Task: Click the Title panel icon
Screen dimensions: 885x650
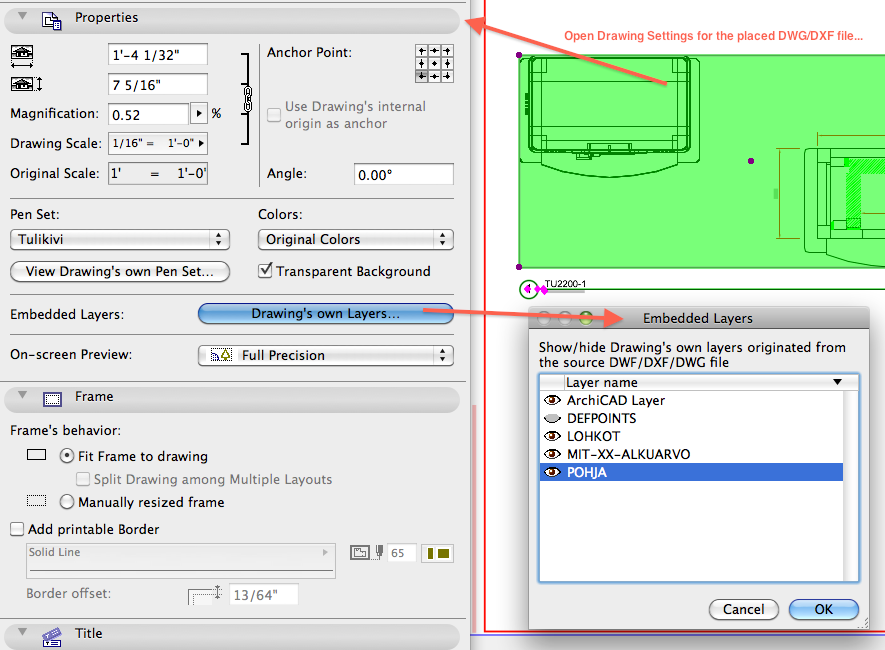Action: (50, 634)
